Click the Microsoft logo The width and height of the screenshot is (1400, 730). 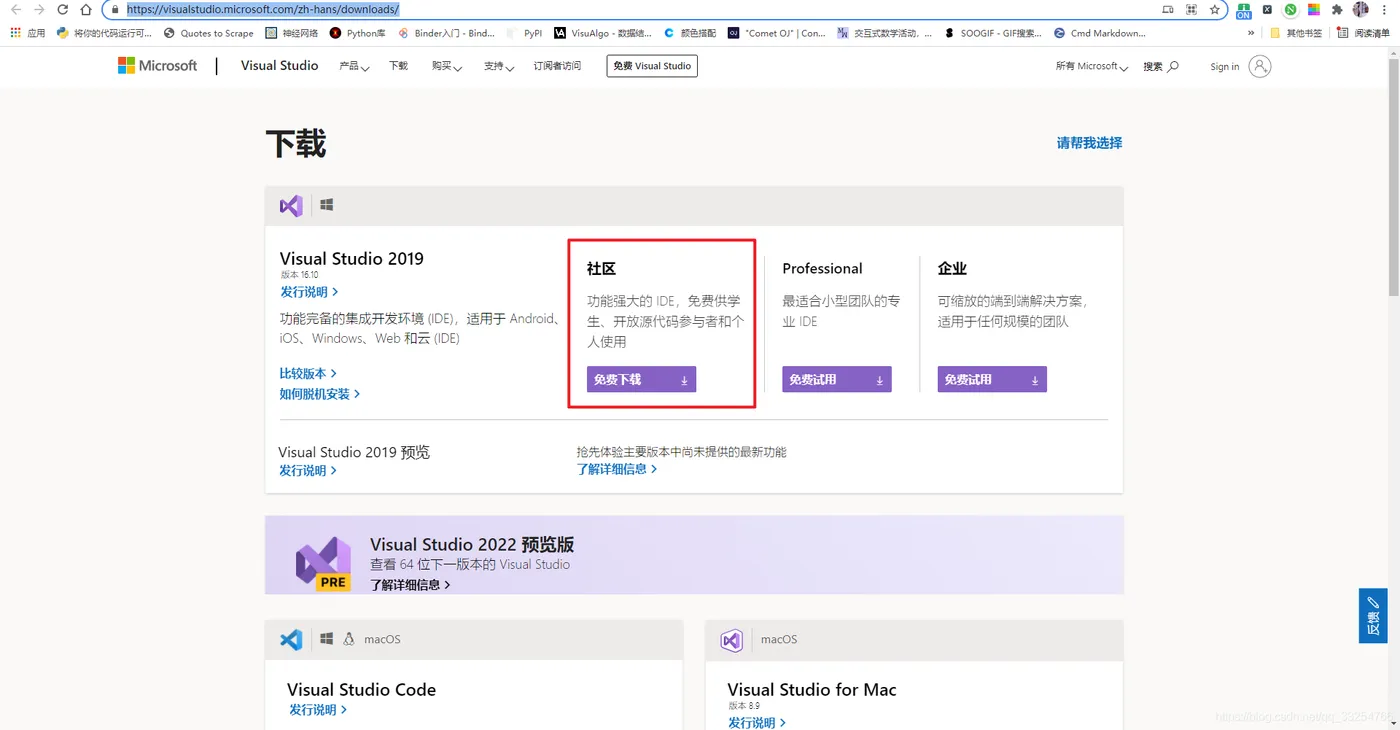157,65
